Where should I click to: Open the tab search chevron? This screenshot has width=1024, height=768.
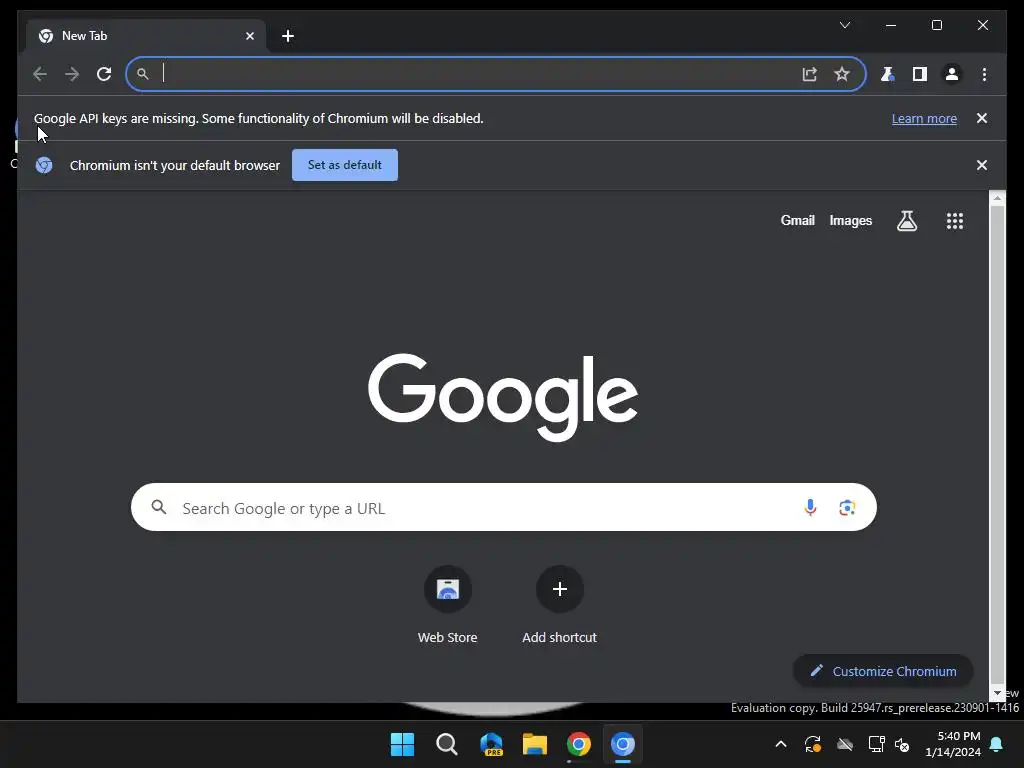844,25
